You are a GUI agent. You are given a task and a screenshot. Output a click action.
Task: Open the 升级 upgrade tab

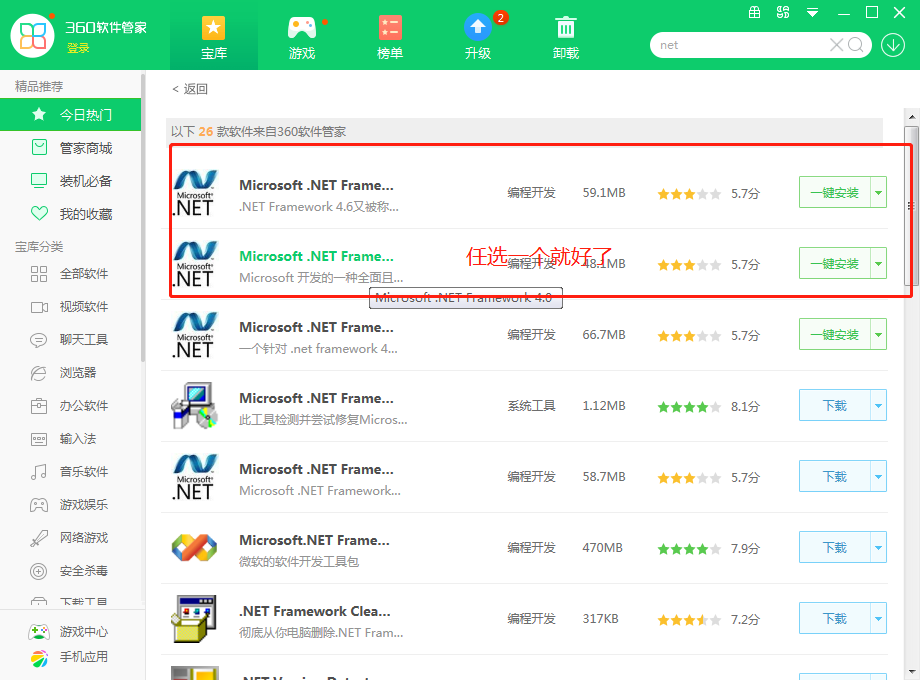[478, 38]
